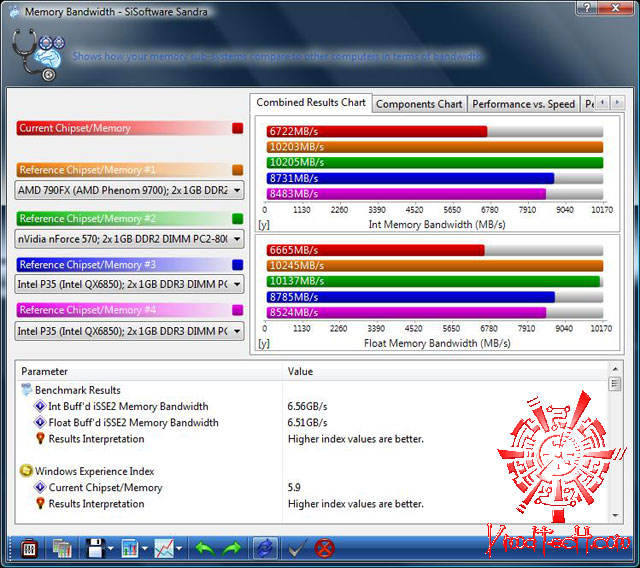This screenshot has width=640, height=568.
Task: Refresh benchmark with blue arrows icon
Action: [265, 548]
